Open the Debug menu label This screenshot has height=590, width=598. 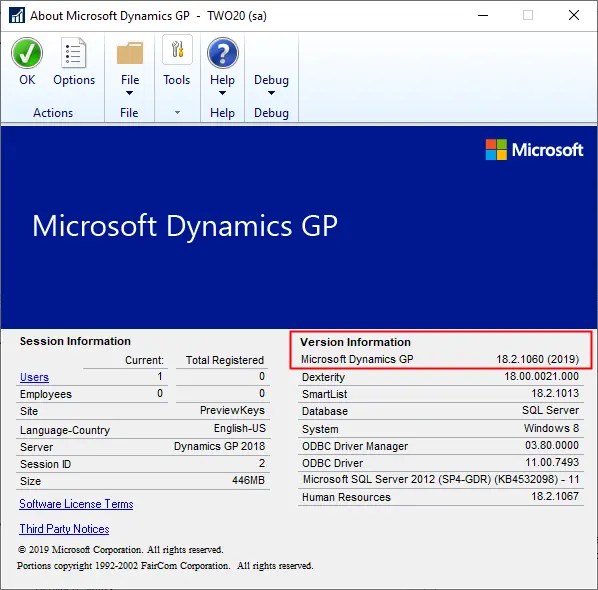pos(271,80)
